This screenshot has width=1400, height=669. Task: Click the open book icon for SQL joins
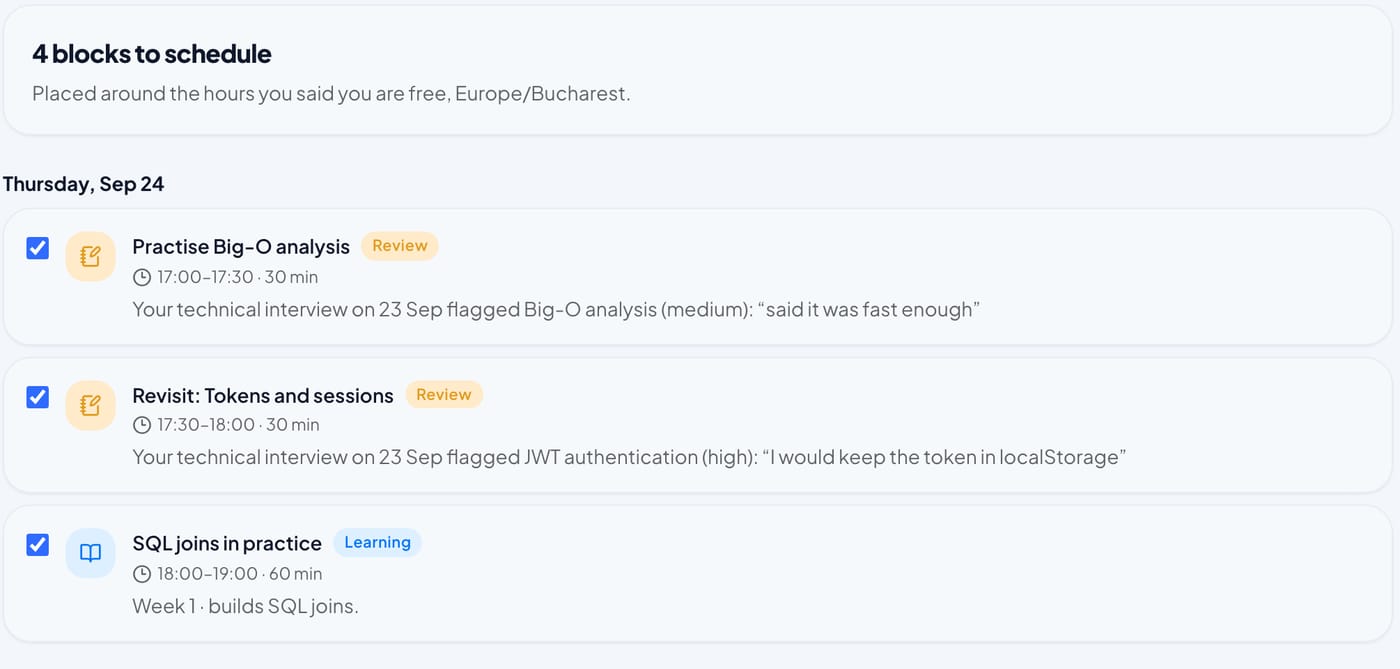coord(90,553)
